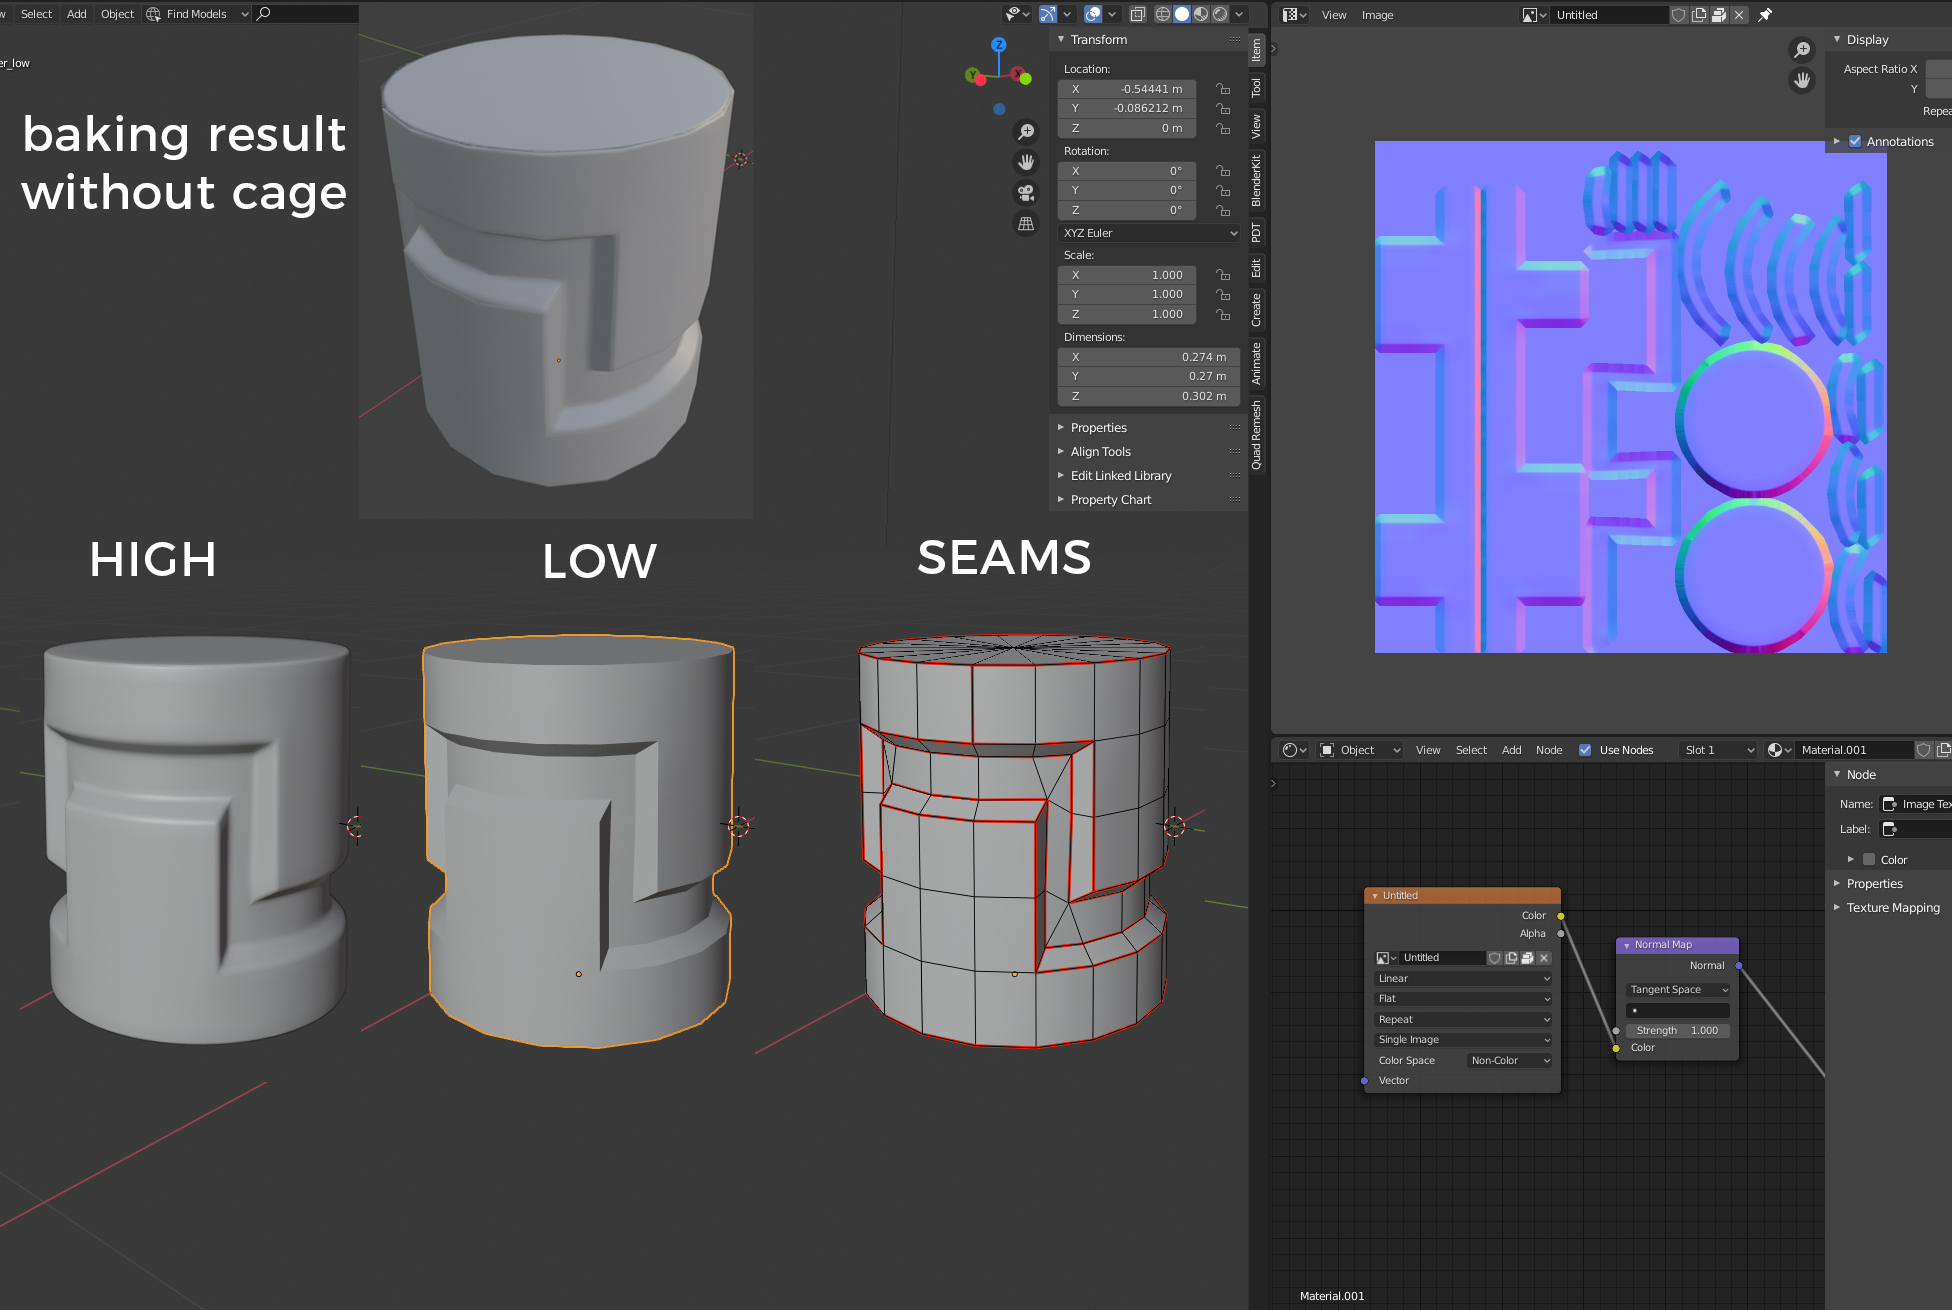Click material browse sphere icon before Material.001

[1779, 750]
